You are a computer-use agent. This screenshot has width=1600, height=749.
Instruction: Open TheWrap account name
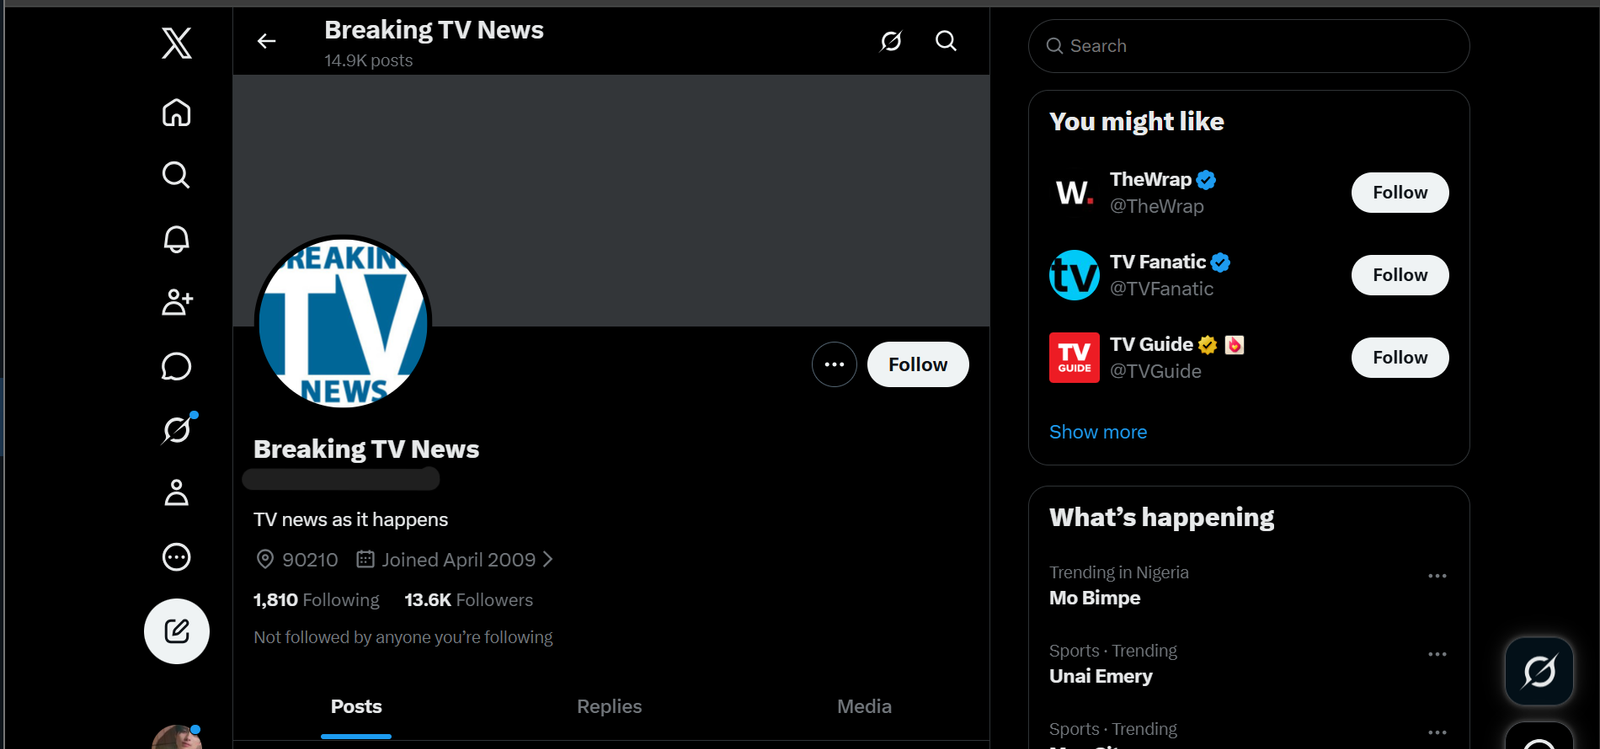tap(1150, 179)
